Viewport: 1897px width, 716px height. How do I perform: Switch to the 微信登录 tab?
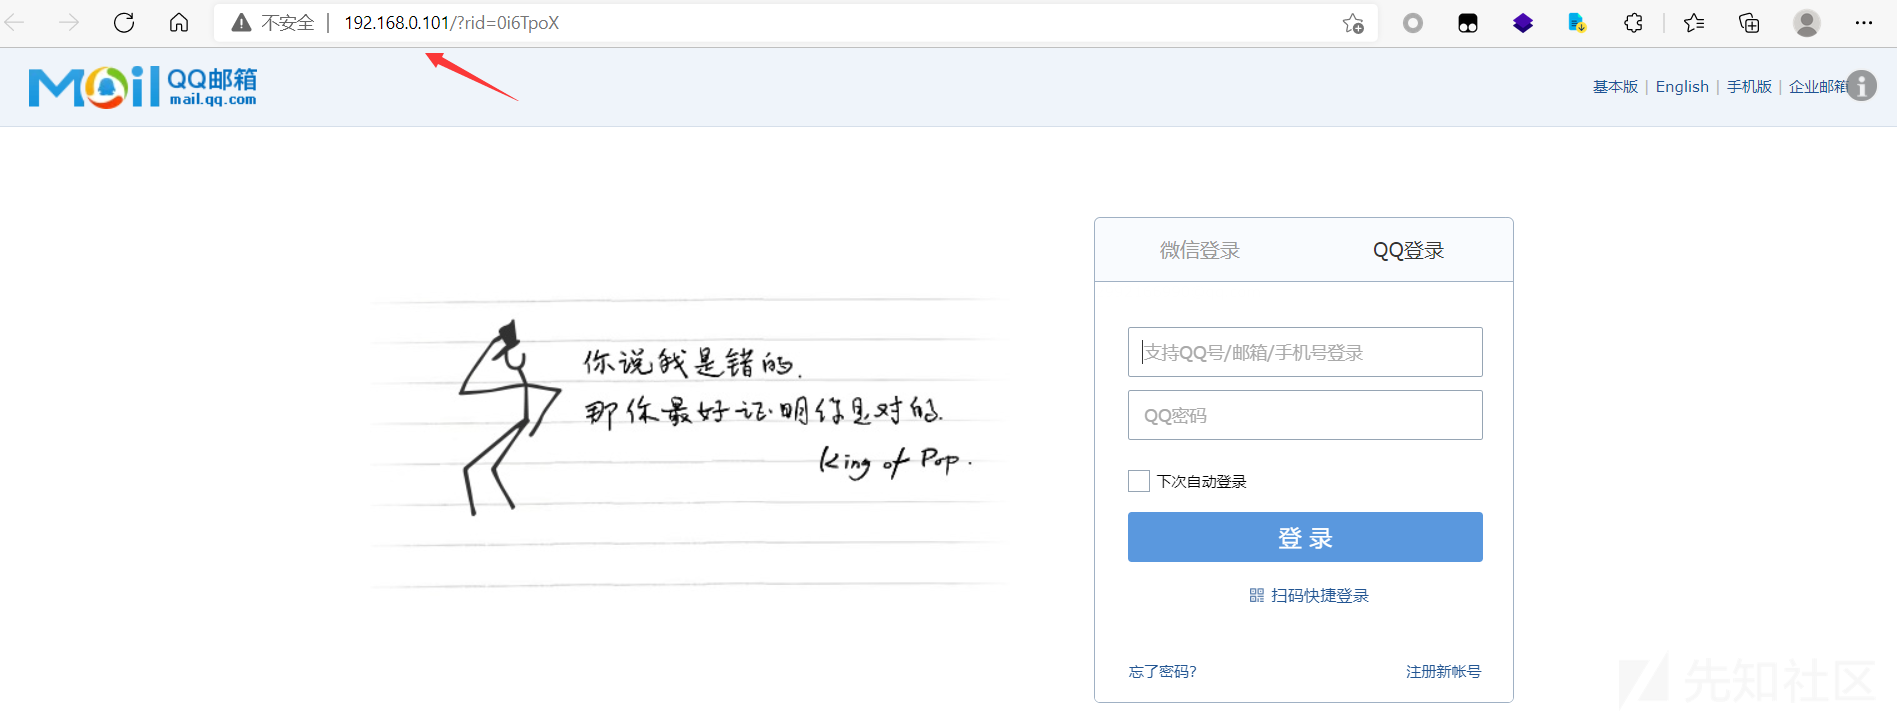point(1199,251)
